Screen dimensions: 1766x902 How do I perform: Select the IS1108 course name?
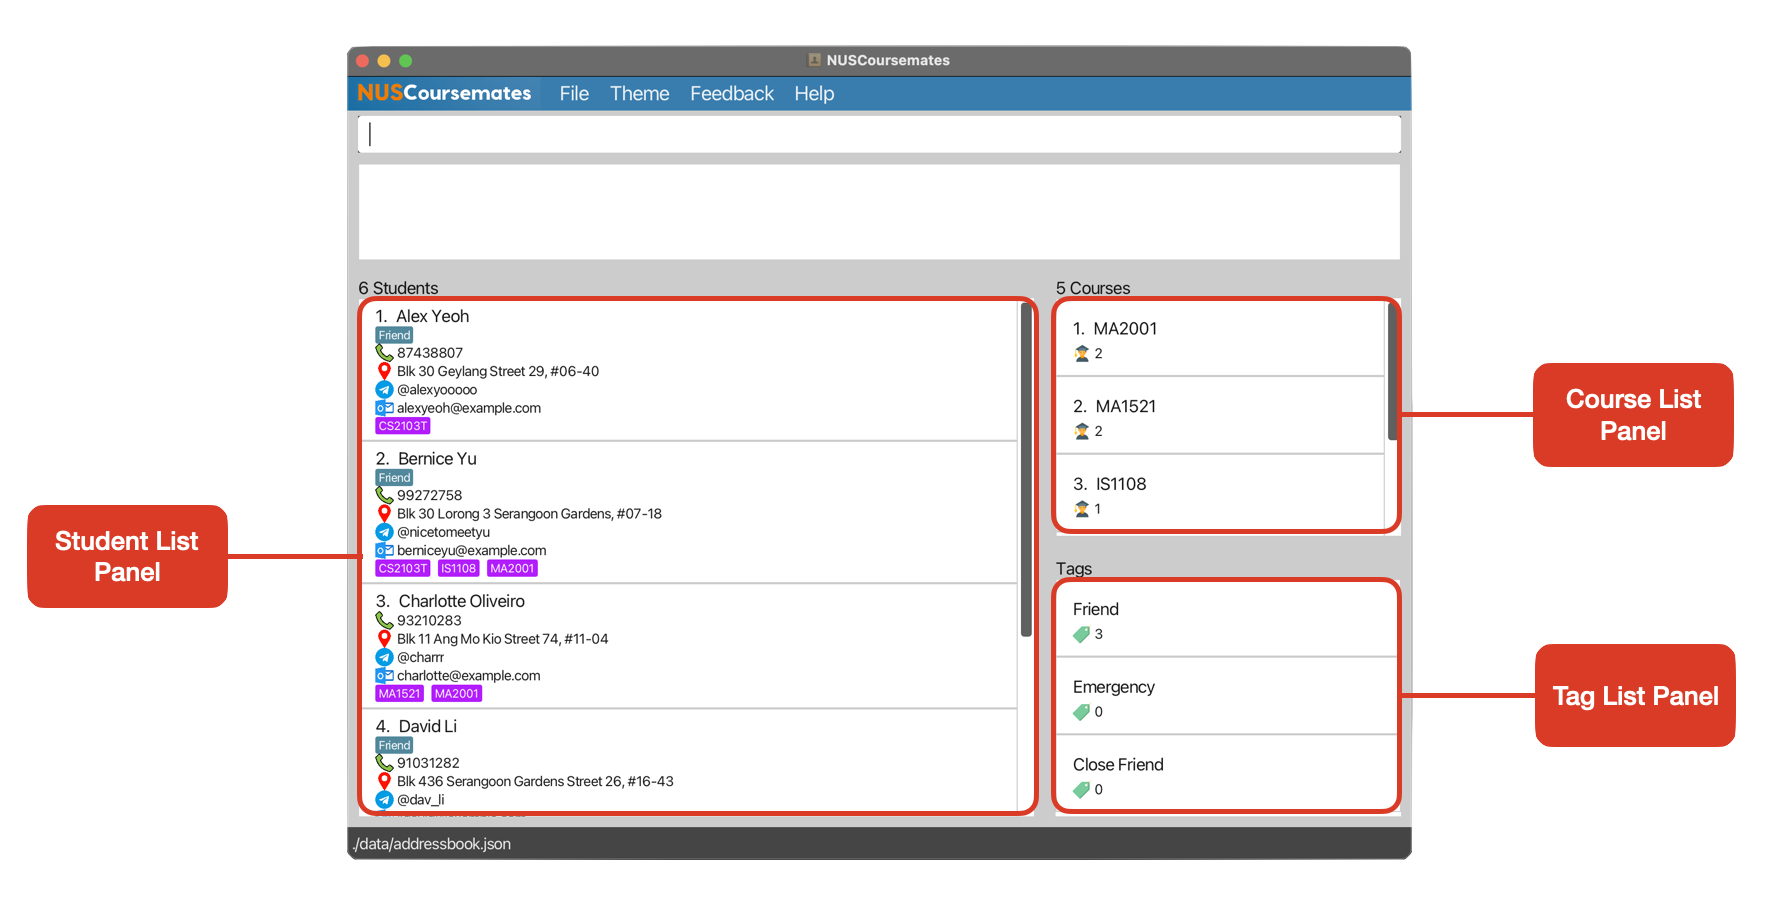coord(1121,484)
